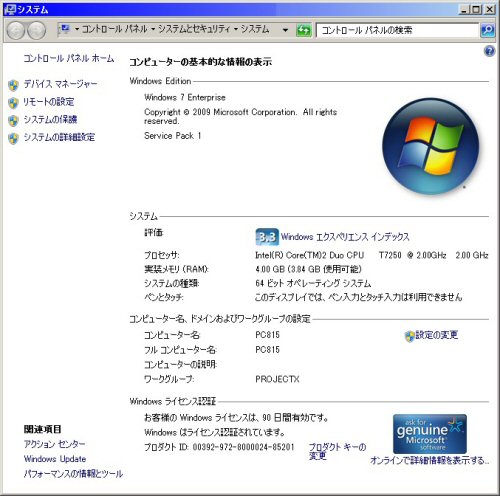Select システム breadcrumb segment
The height and width of the screenshot is (496, 500).
pyautogui.click(x=255, y=29)
